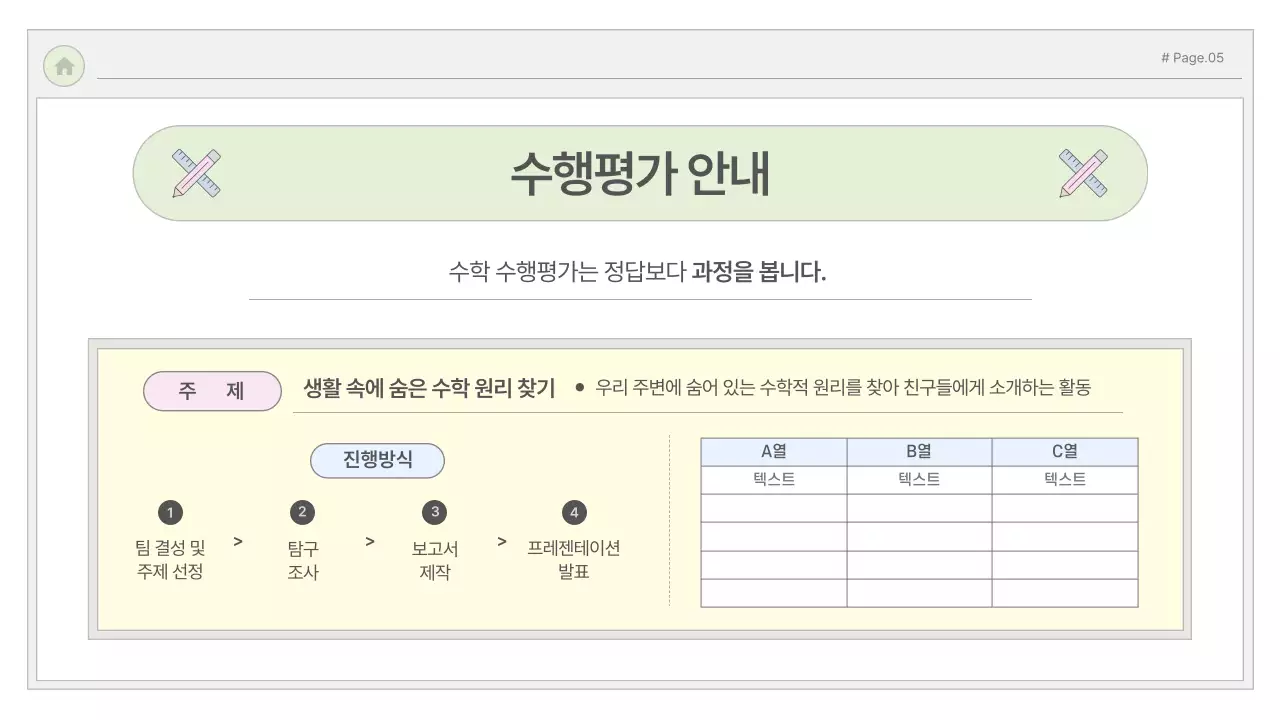Click the number 4 badge above 프레젠테이션 발표
1280x720 pixels.
coord(574,513)
